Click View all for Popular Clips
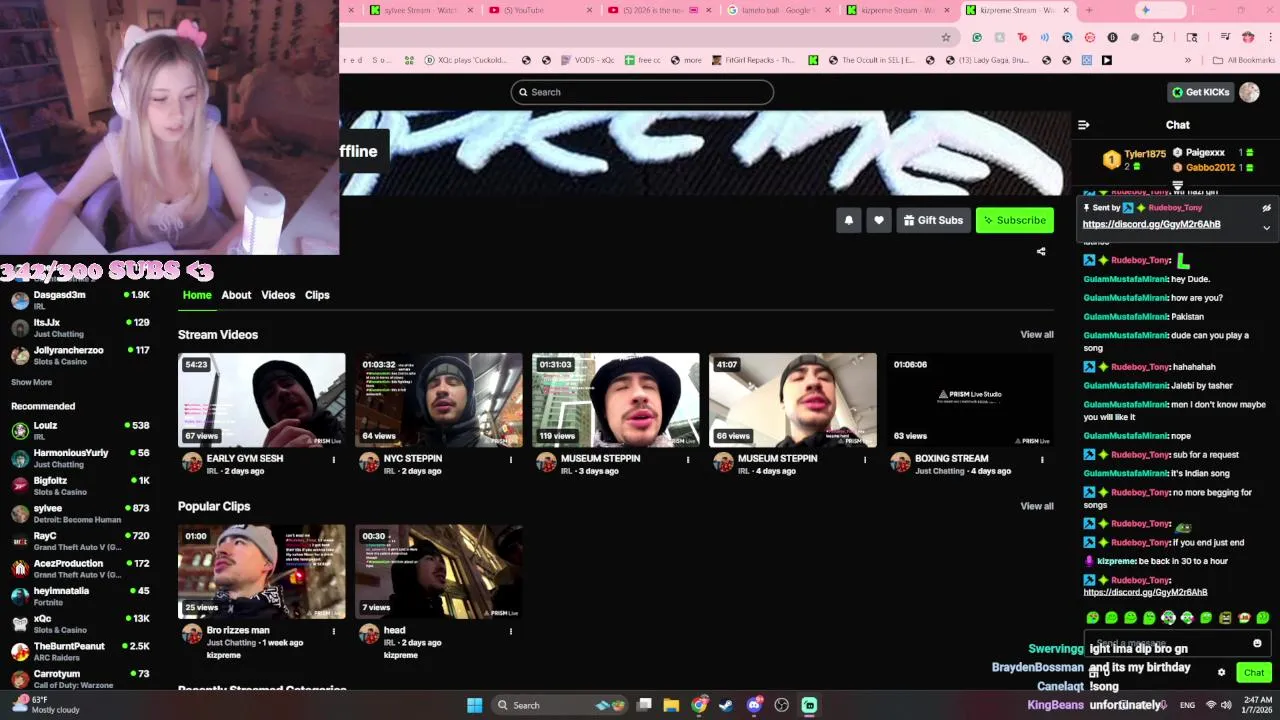The image size is (1280, 720). click(x=1037, y=506)
